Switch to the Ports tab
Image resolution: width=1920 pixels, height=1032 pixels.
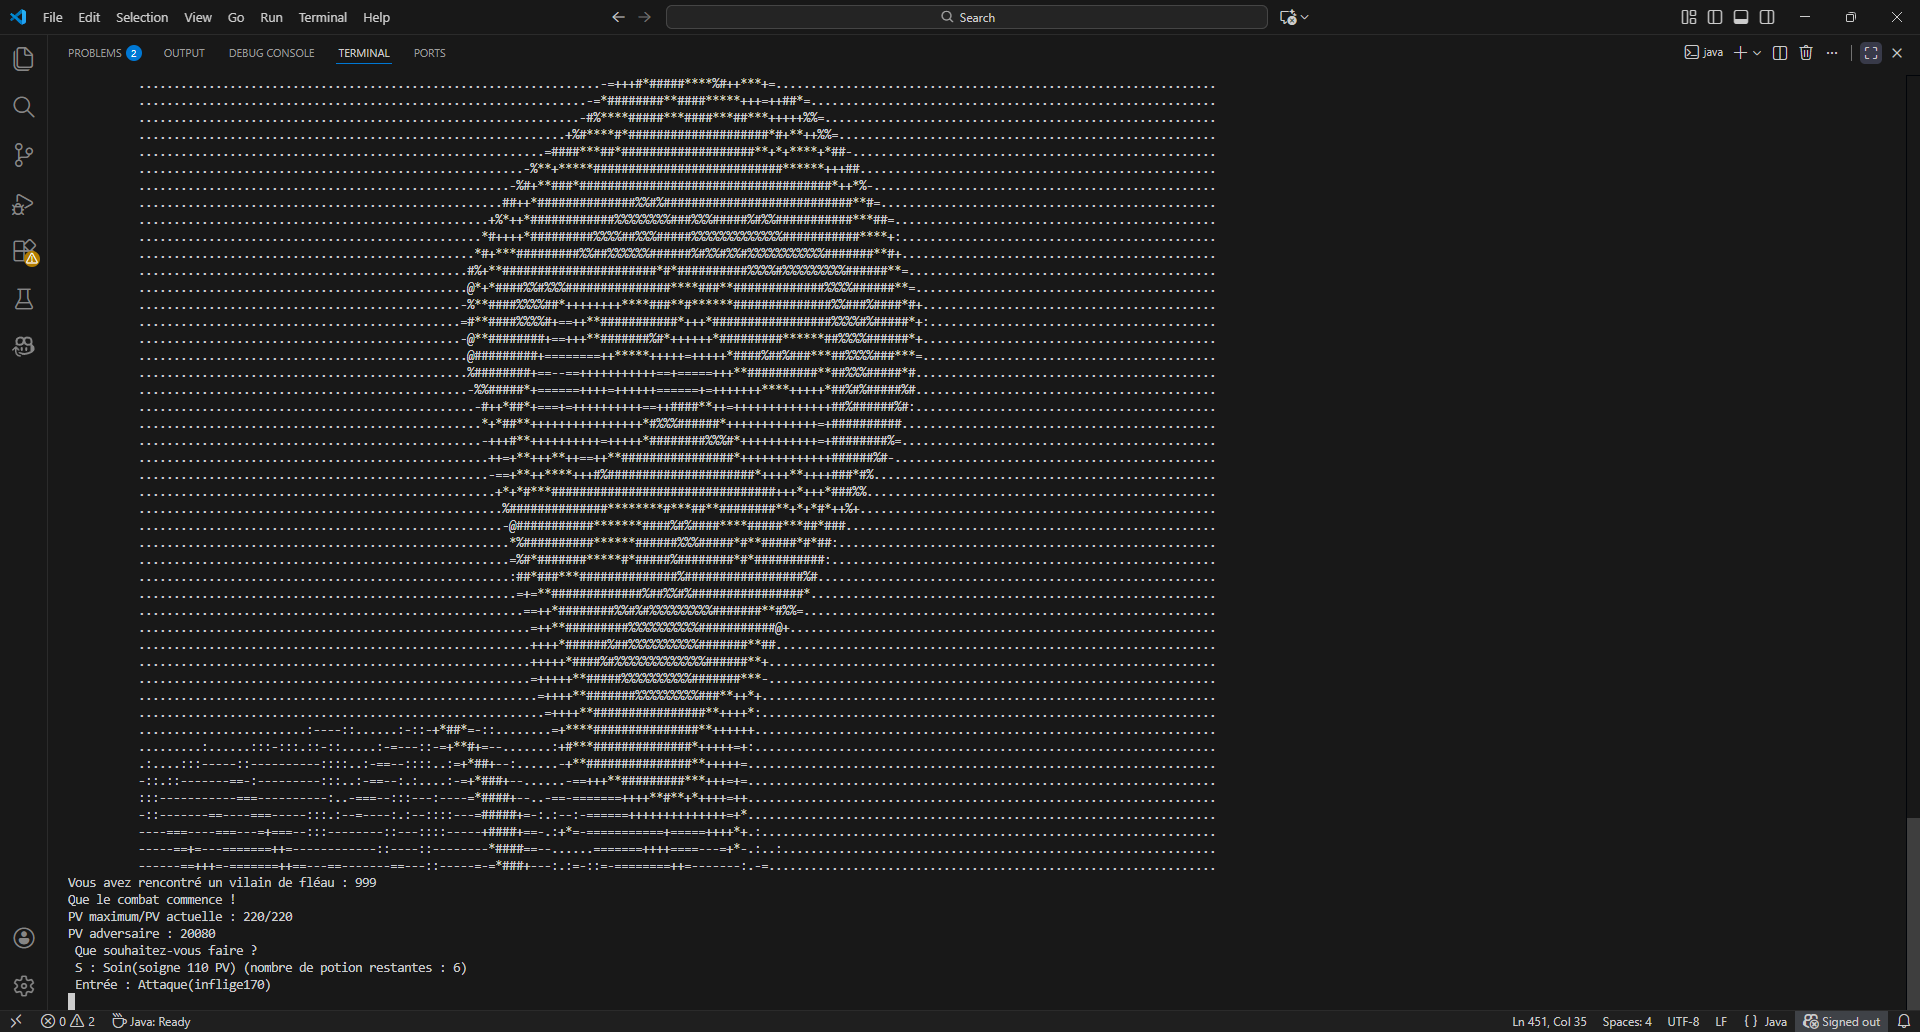tap(430, 53)
